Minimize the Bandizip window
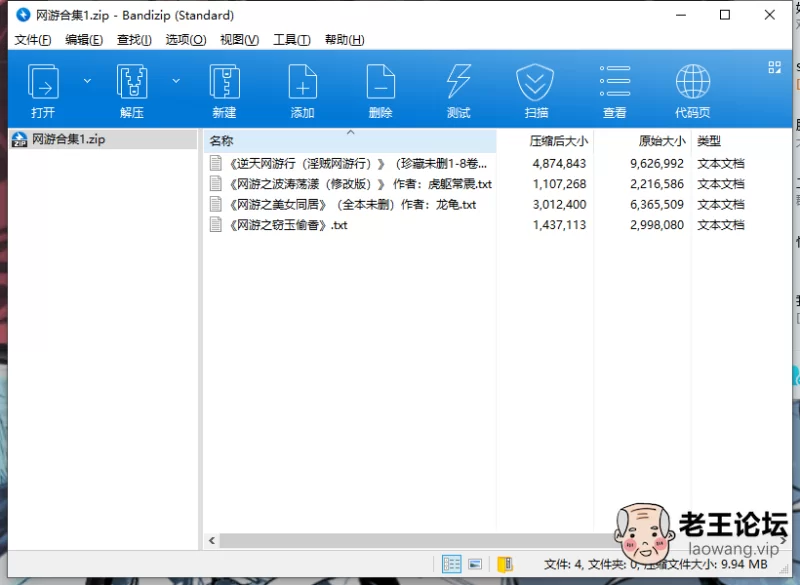 coord(681,15)
